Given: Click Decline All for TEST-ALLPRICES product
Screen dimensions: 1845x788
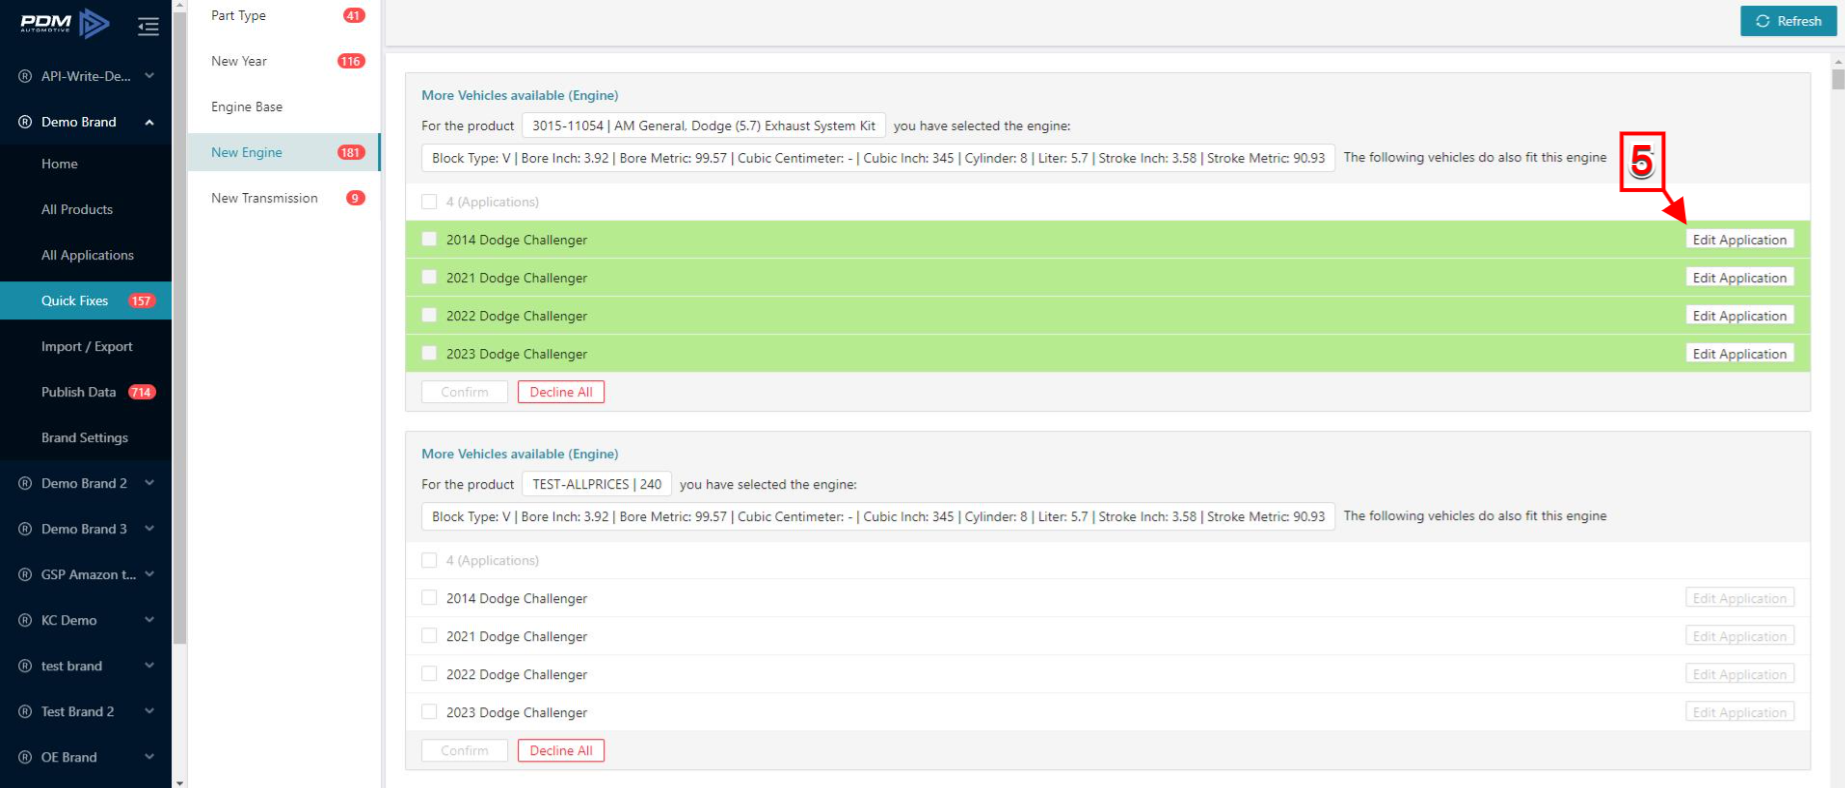Looking at the screenshot, I should (561, 751).
